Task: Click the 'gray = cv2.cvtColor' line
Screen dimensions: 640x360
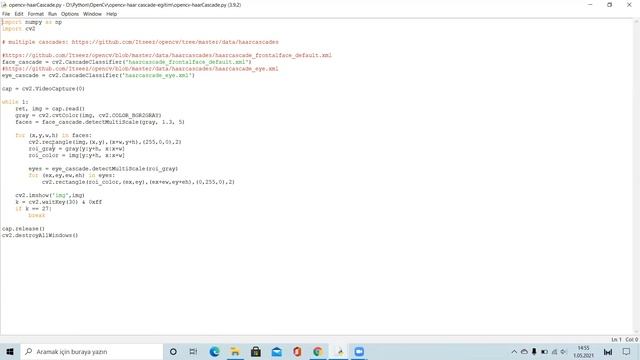Action: point(88,115)
